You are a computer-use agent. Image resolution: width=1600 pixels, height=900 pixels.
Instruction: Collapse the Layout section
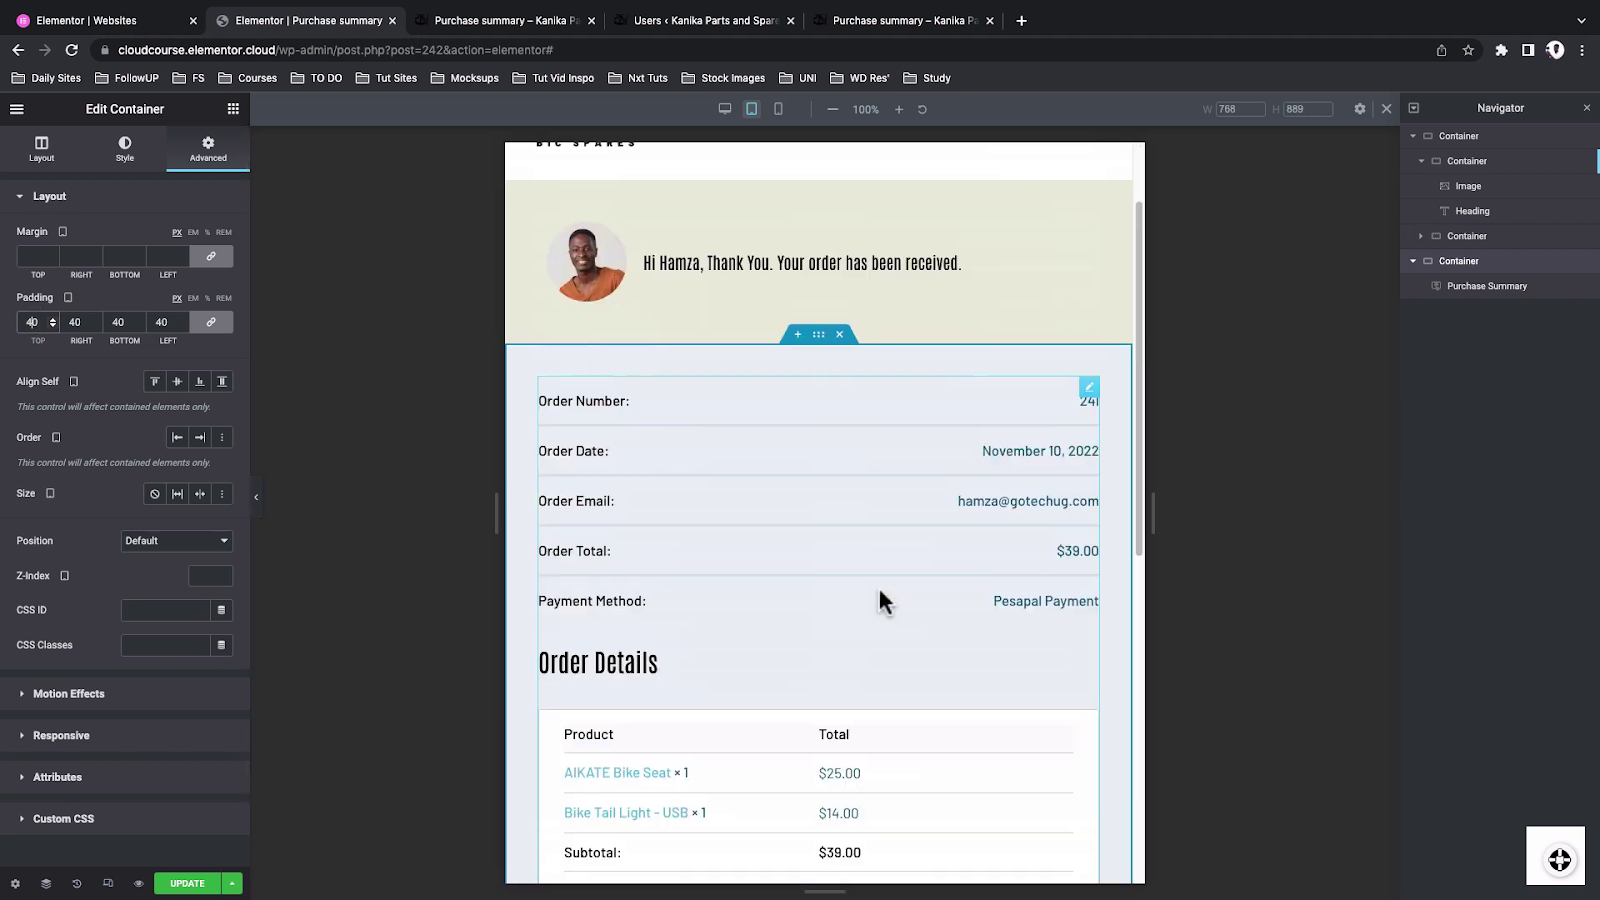pyautogui.click(x=125, y=196)
